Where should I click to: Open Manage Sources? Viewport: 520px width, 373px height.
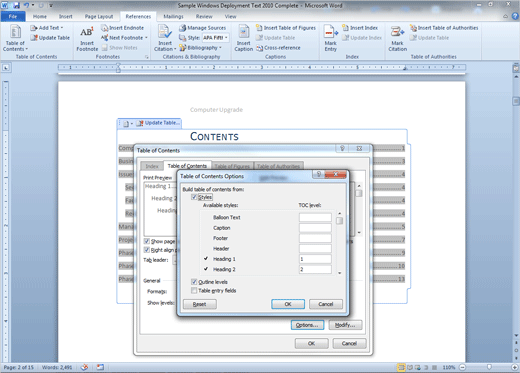[203, 28]
